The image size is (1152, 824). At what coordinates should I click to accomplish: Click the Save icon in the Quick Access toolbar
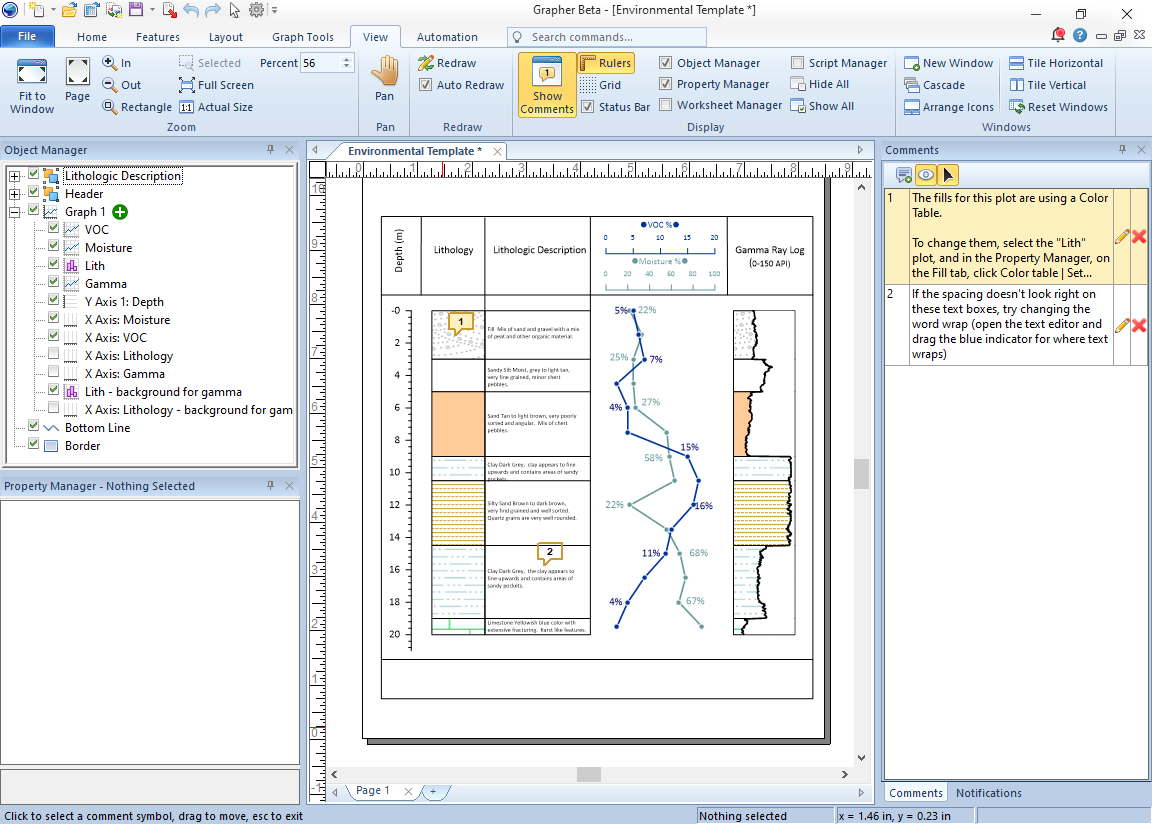click(135, 9)
